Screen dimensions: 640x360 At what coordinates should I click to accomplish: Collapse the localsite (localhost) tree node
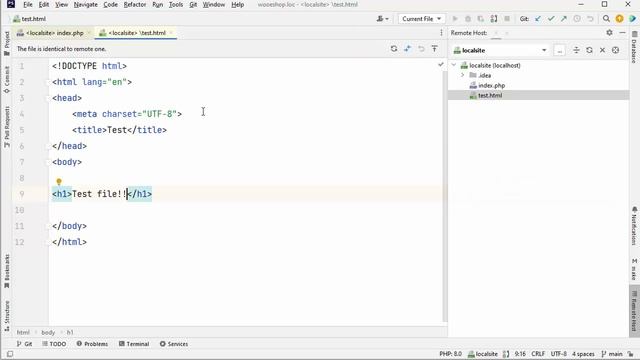[x=454, y=65]
